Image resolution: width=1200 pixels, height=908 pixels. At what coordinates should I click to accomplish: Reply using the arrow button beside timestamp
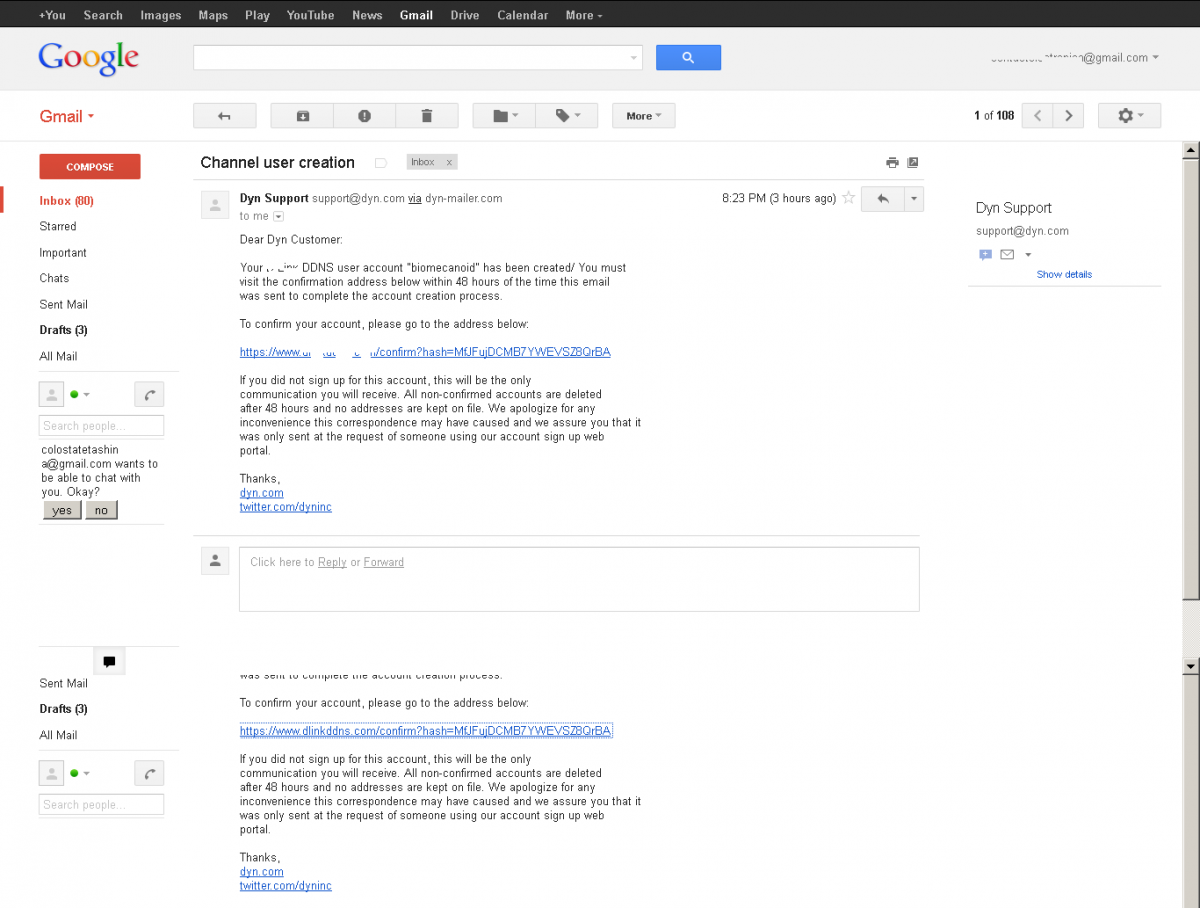[882, 198]
